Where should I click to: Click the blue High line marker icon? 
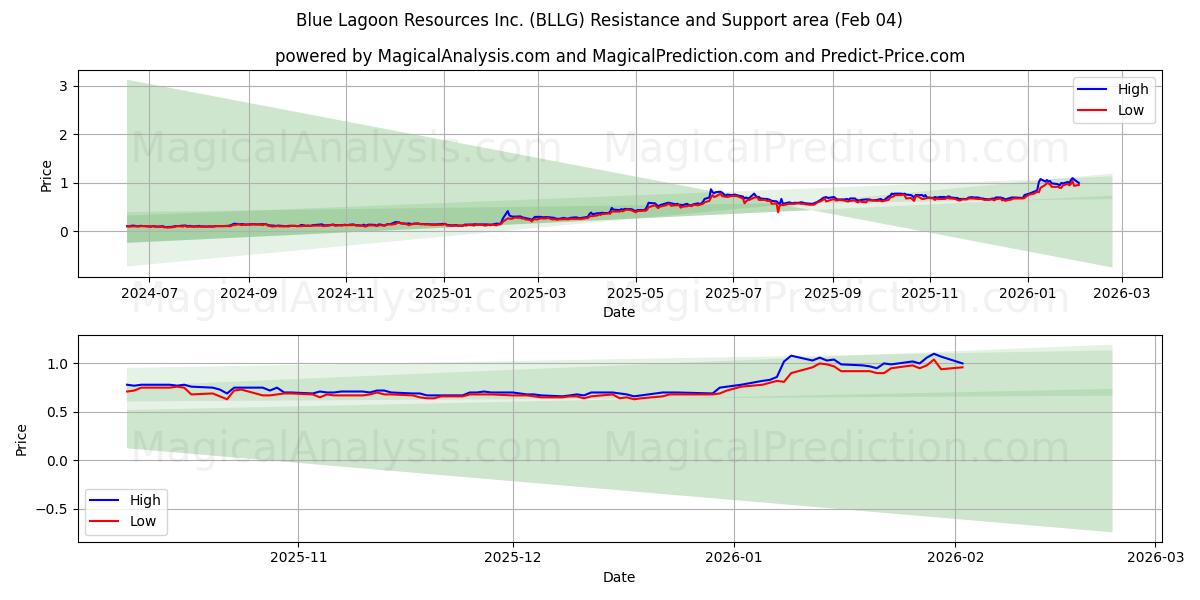[1096, 88]
